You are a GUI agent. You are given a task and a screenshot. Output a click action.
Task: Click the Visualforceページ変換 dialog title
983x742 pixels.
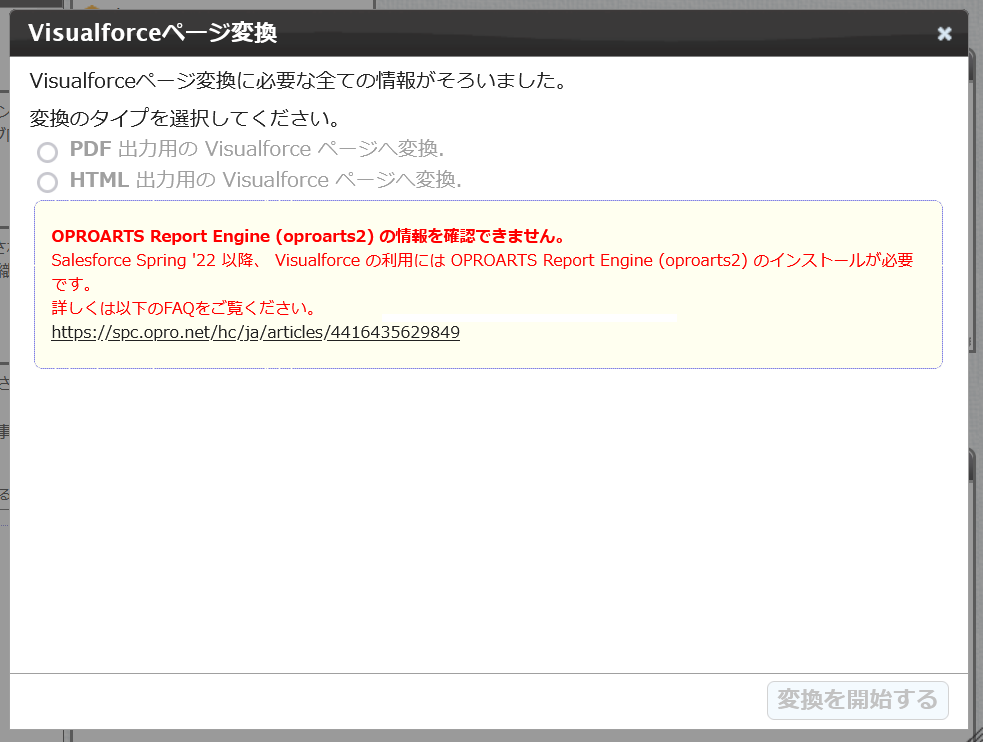pyautogui.click(x=152, y=33)
